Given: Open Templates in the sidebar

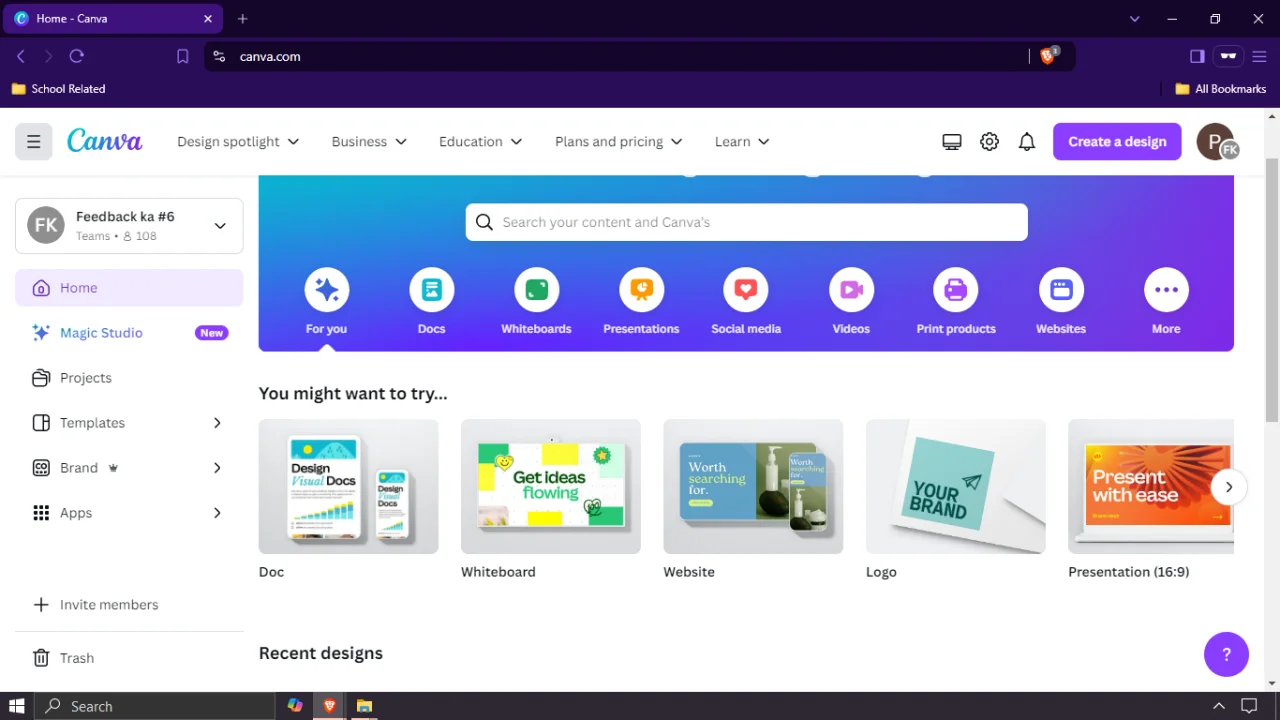Looking at the screenshot, I should tap(129, 423).
